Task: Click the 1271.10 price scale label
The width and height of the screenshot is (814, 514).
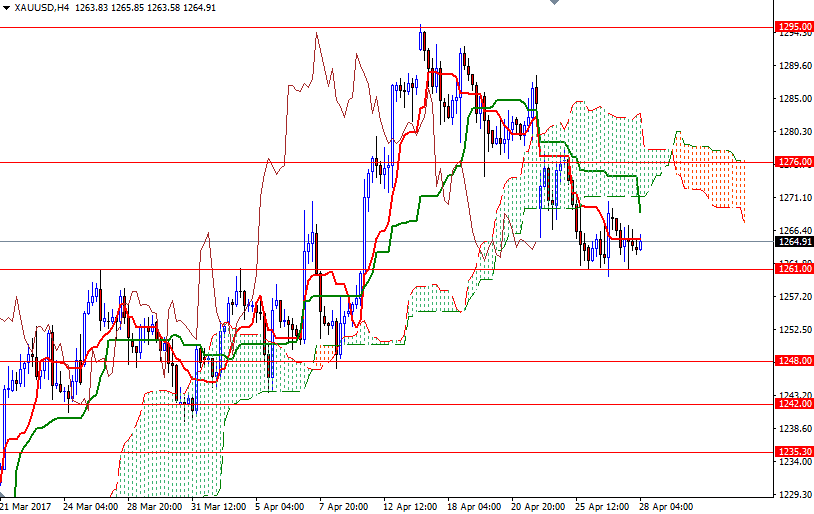Action: point(794,198)
